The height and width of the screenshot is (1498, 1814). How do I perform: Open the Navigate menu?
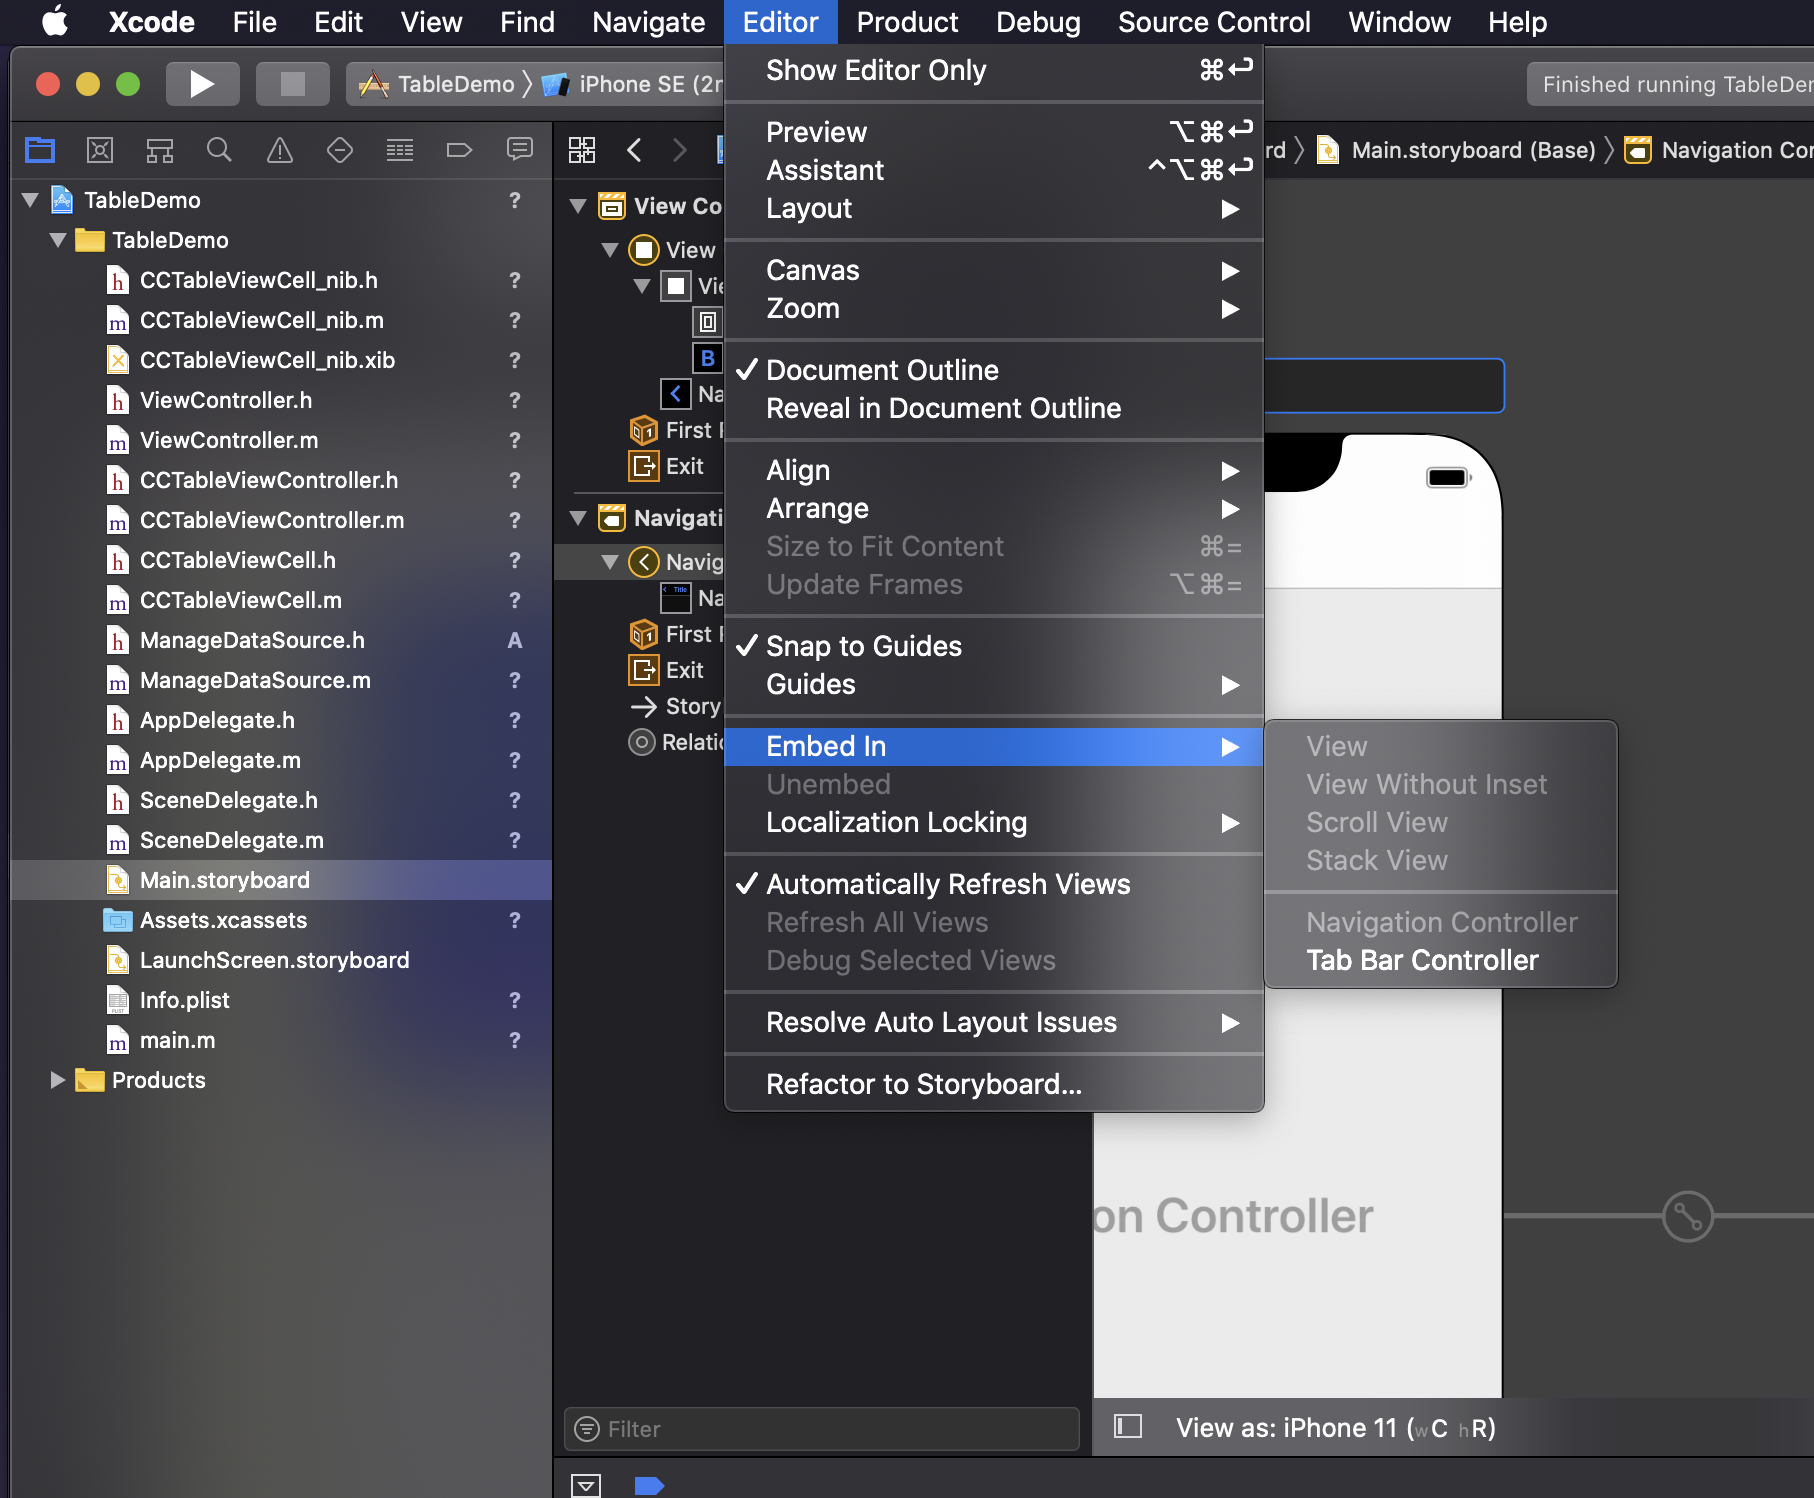648,21
